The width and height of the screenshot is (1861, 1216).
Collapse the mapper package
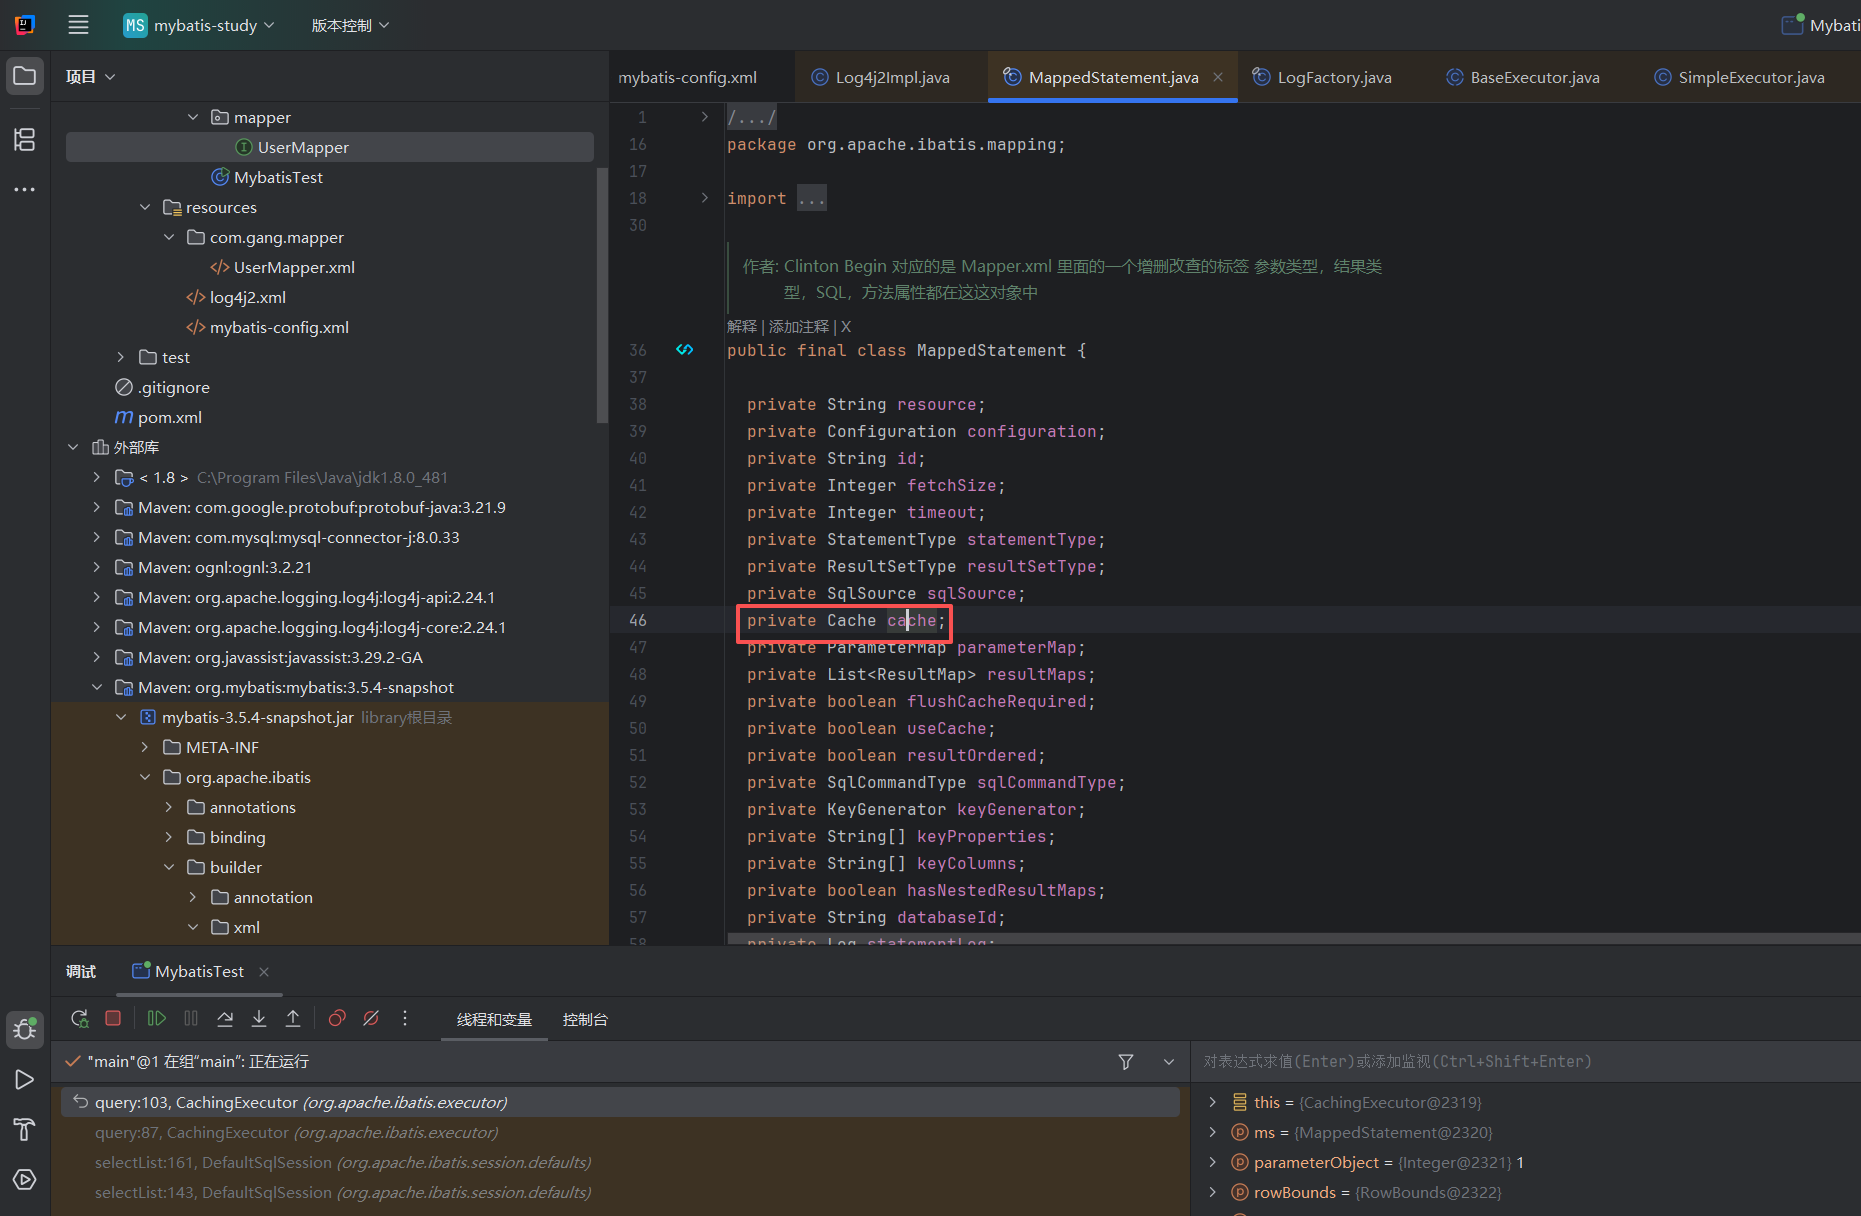193,117
